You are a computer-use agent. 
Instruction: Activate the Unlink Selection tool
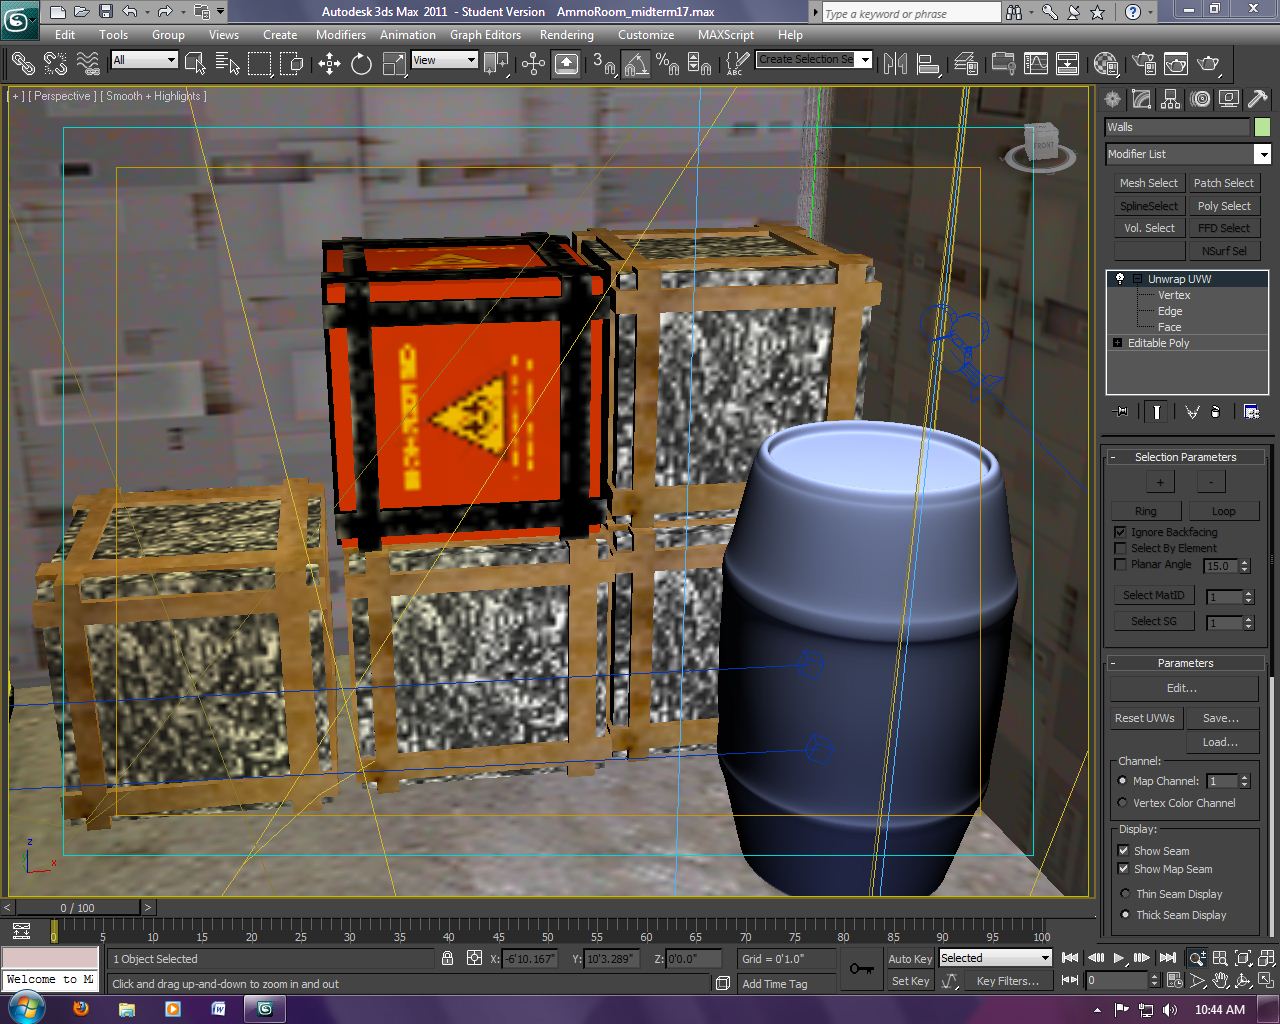click(x=55, y=64)
